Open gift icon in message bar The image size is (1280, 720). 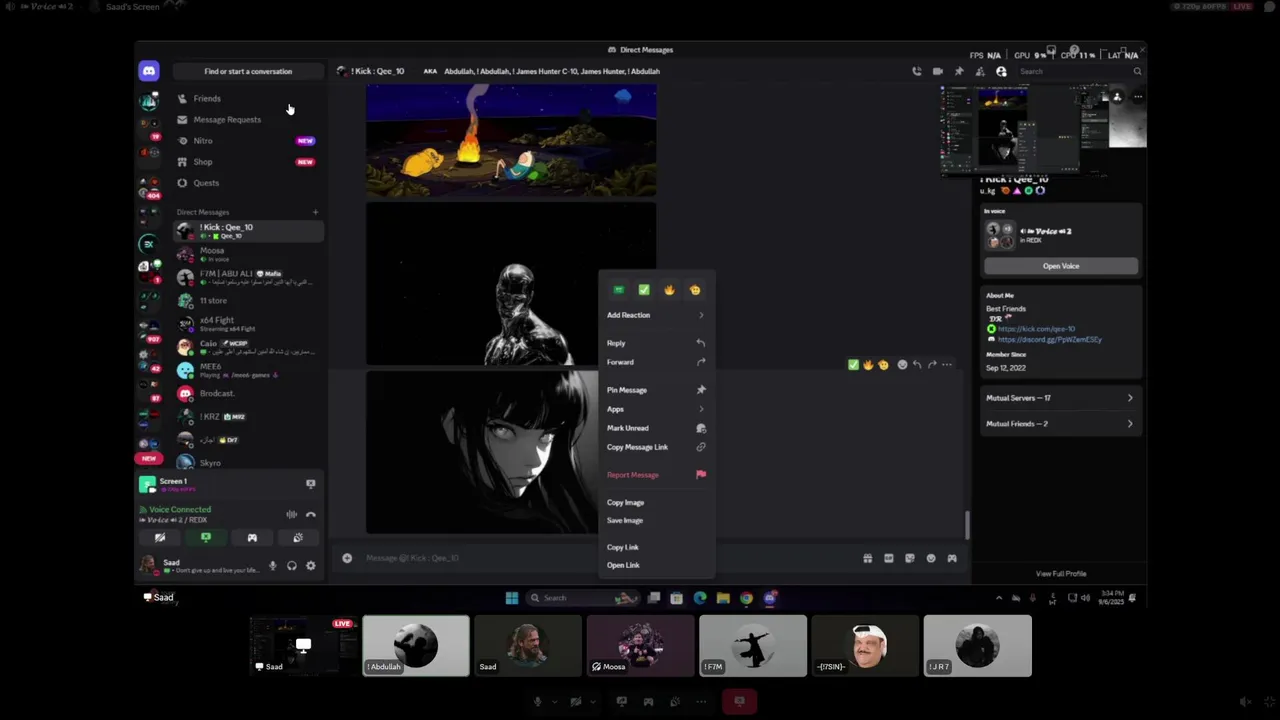coord(867,558)
